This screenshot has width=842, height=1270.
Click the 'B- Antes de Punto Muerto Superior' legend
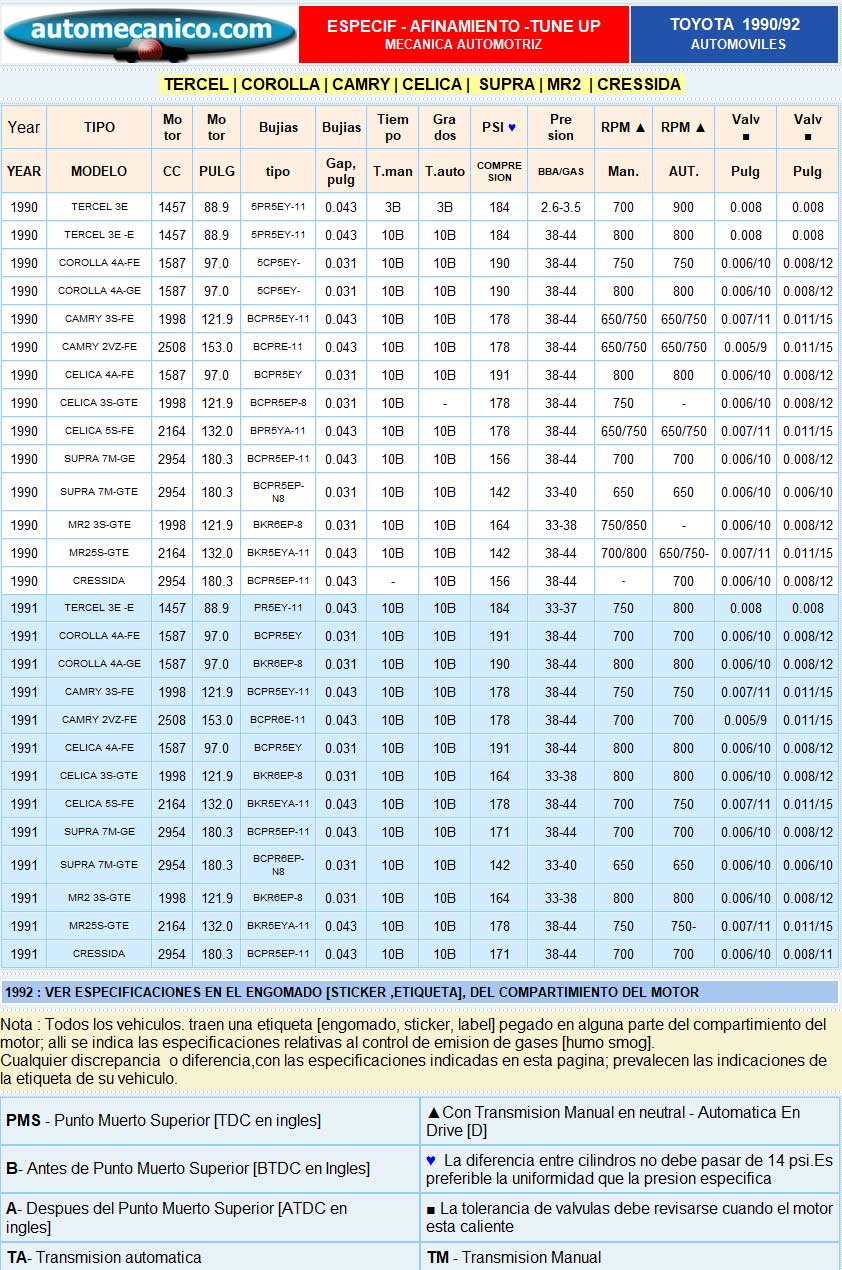click(x=210, y=1169)
